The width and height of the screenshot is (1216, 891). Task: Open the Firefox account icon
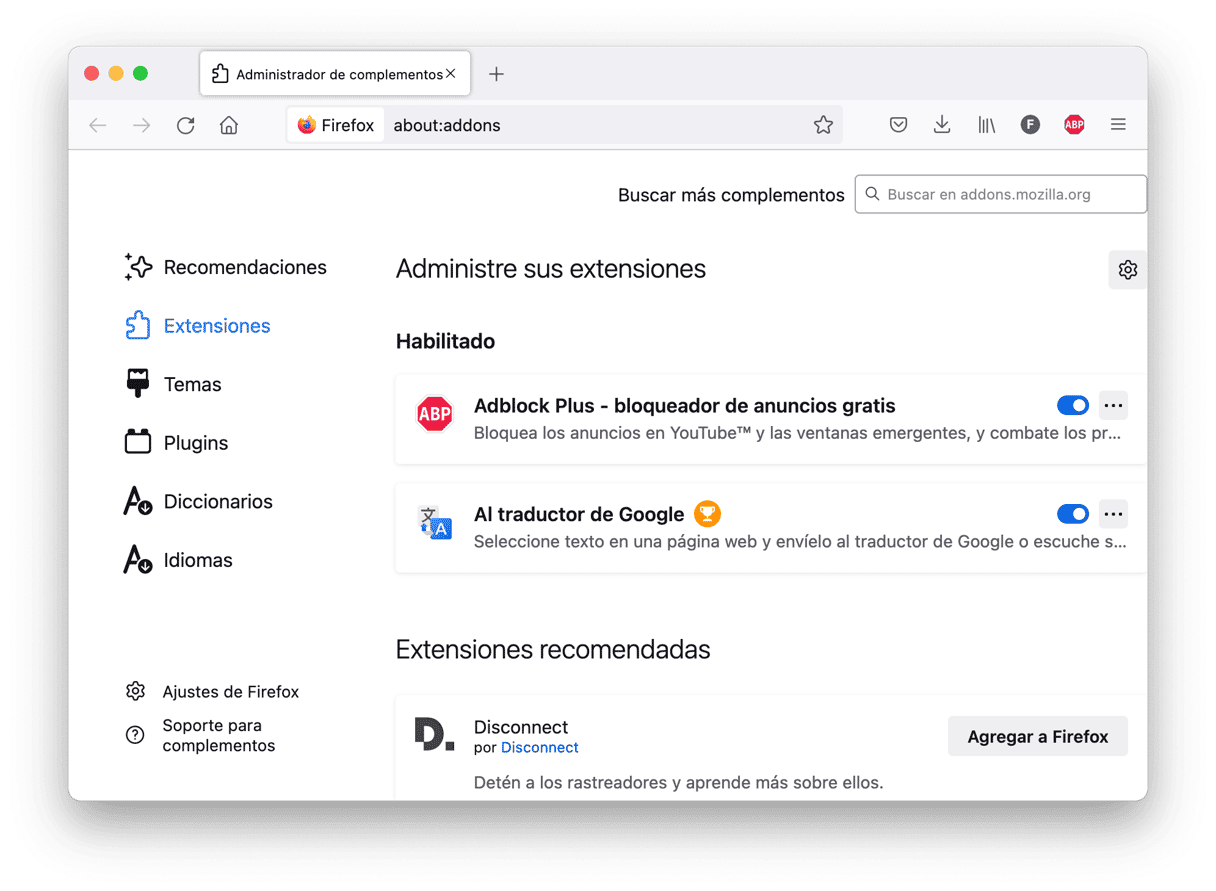(1030, 125)
